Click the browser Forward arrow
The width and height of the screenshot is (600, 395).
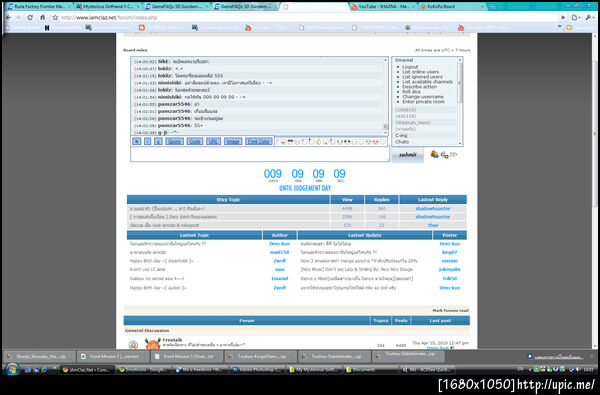(18, 18)
